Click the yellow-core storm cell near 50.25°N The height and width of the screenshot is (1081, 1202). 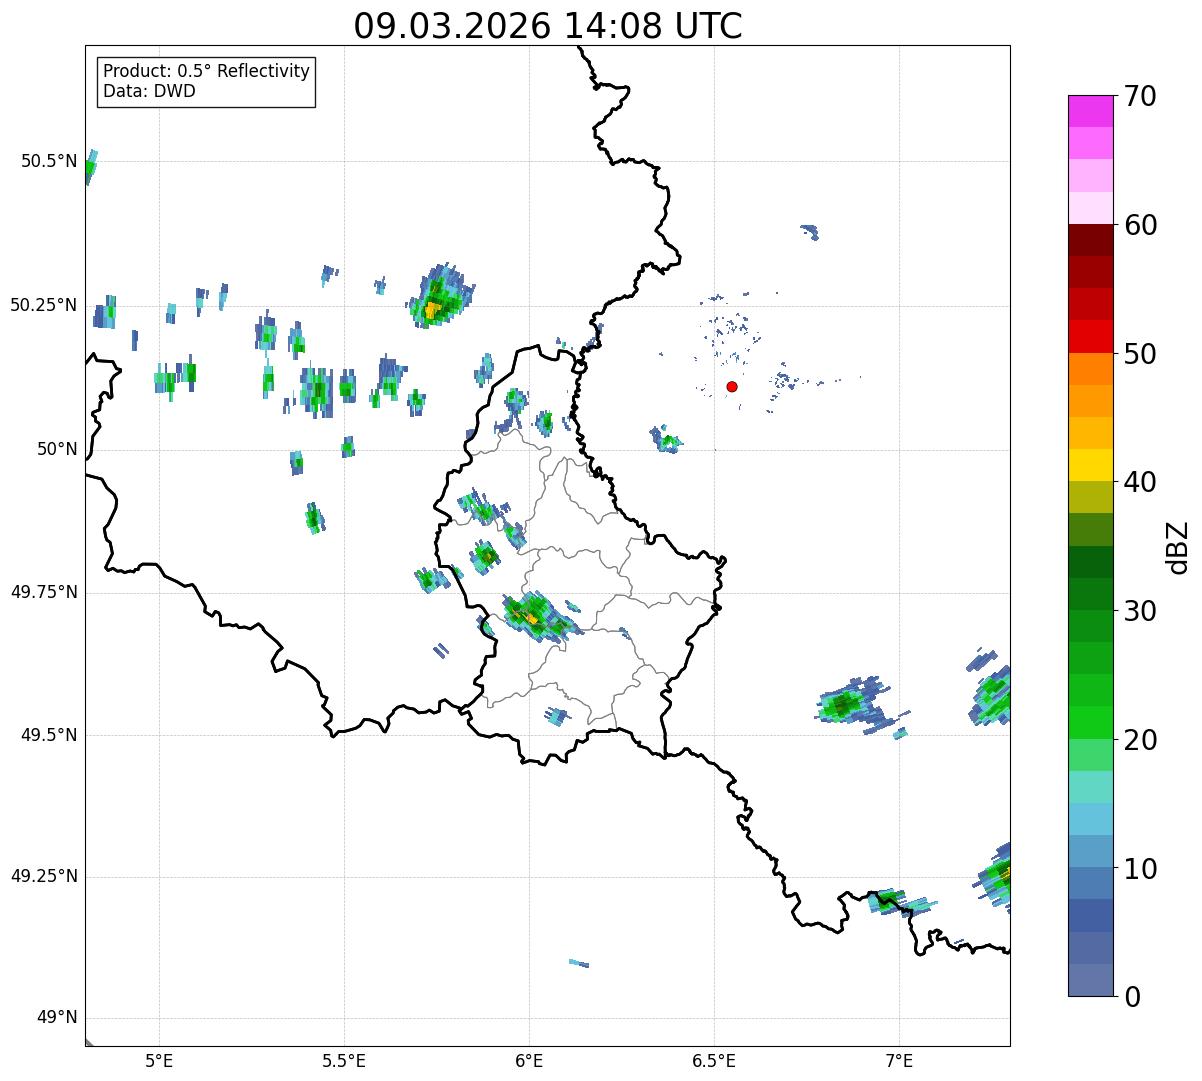pos(432,309)
